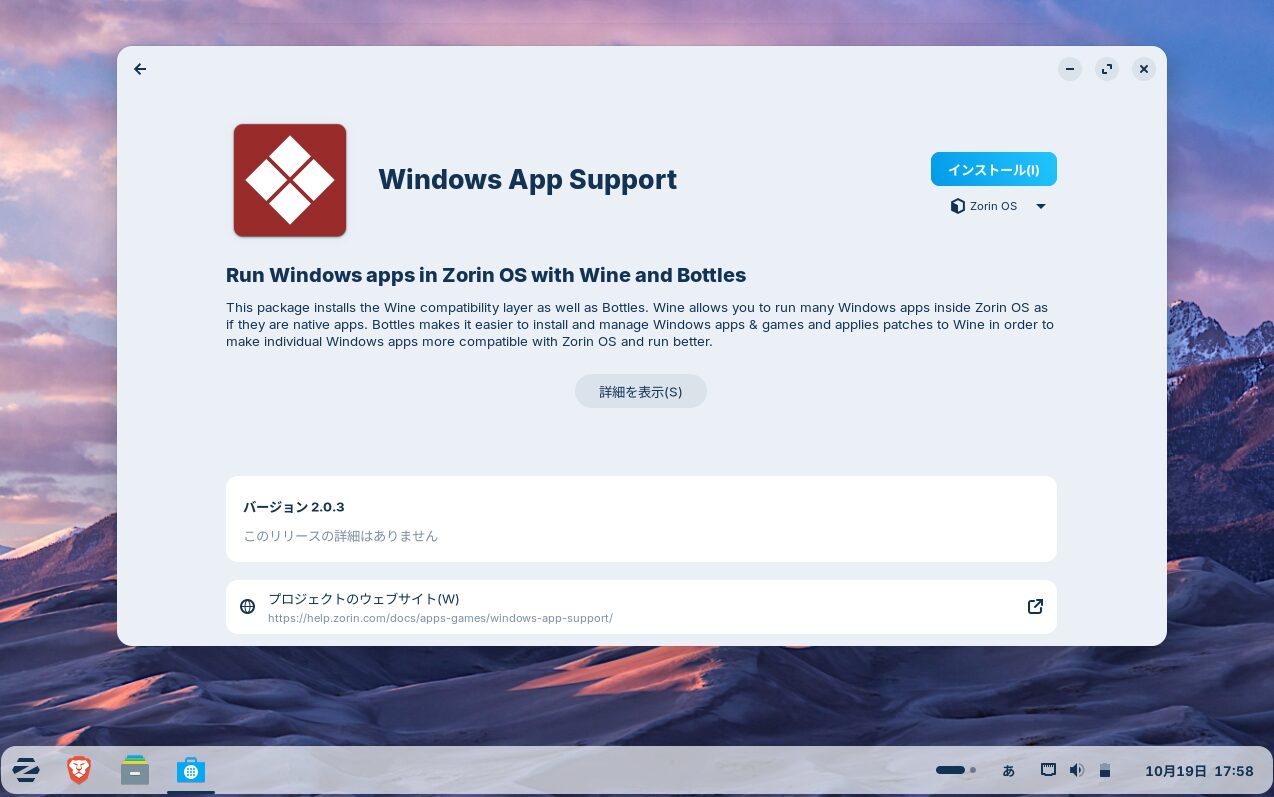
Task: Click the red Windows App Support logo
Action: [290, 180]
